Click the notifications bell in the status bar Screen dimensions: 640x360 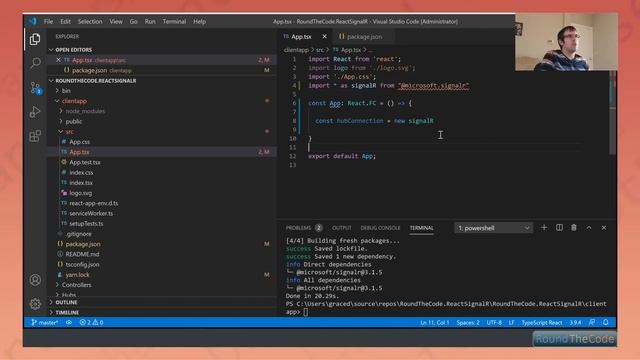coord(606,322)
